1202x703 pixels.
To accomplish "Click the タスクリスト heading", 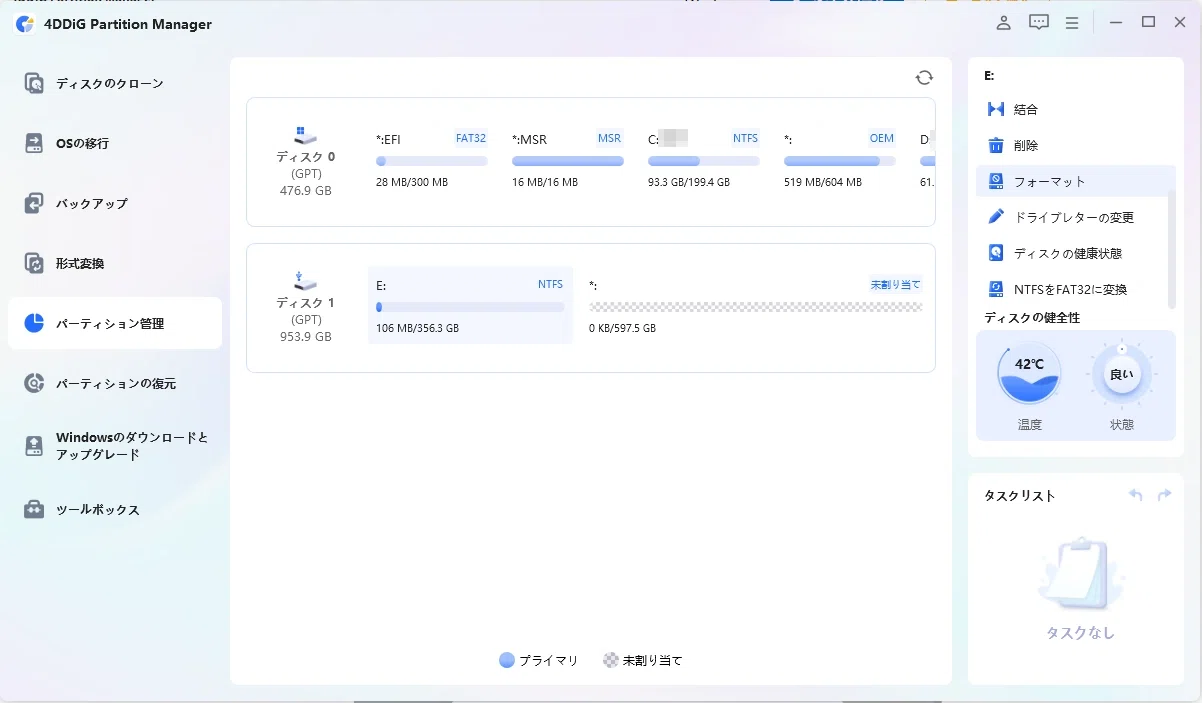I will click(1020, 495).
